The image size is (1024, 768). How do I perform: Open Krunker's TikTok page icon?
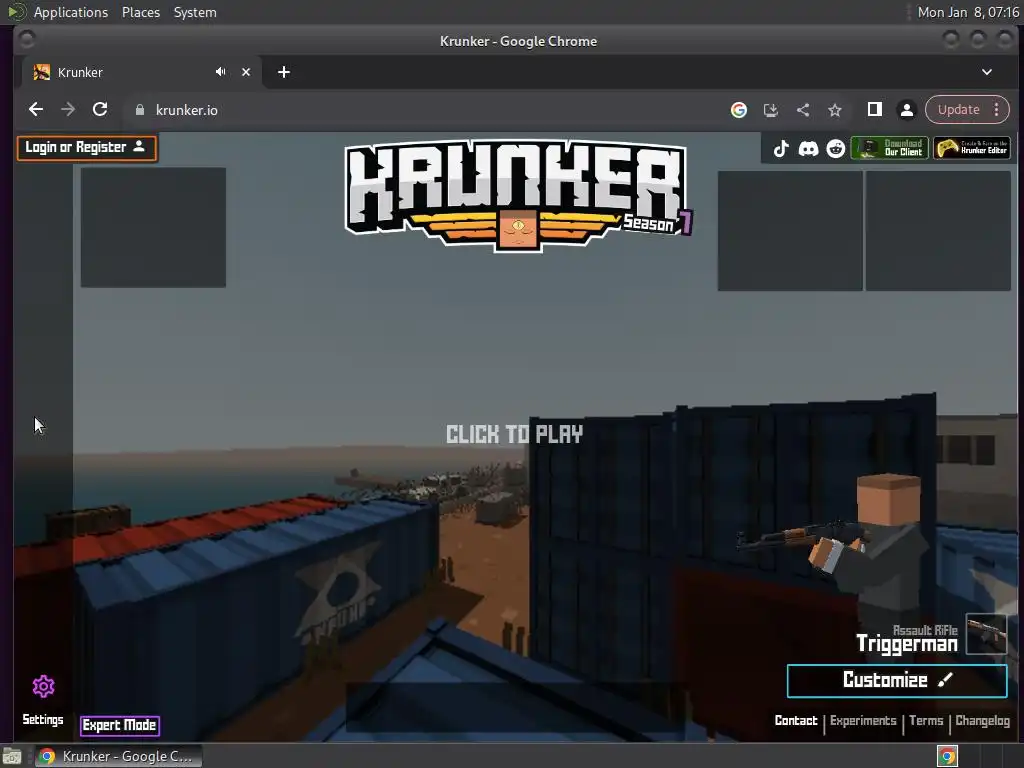click(780, 149)
